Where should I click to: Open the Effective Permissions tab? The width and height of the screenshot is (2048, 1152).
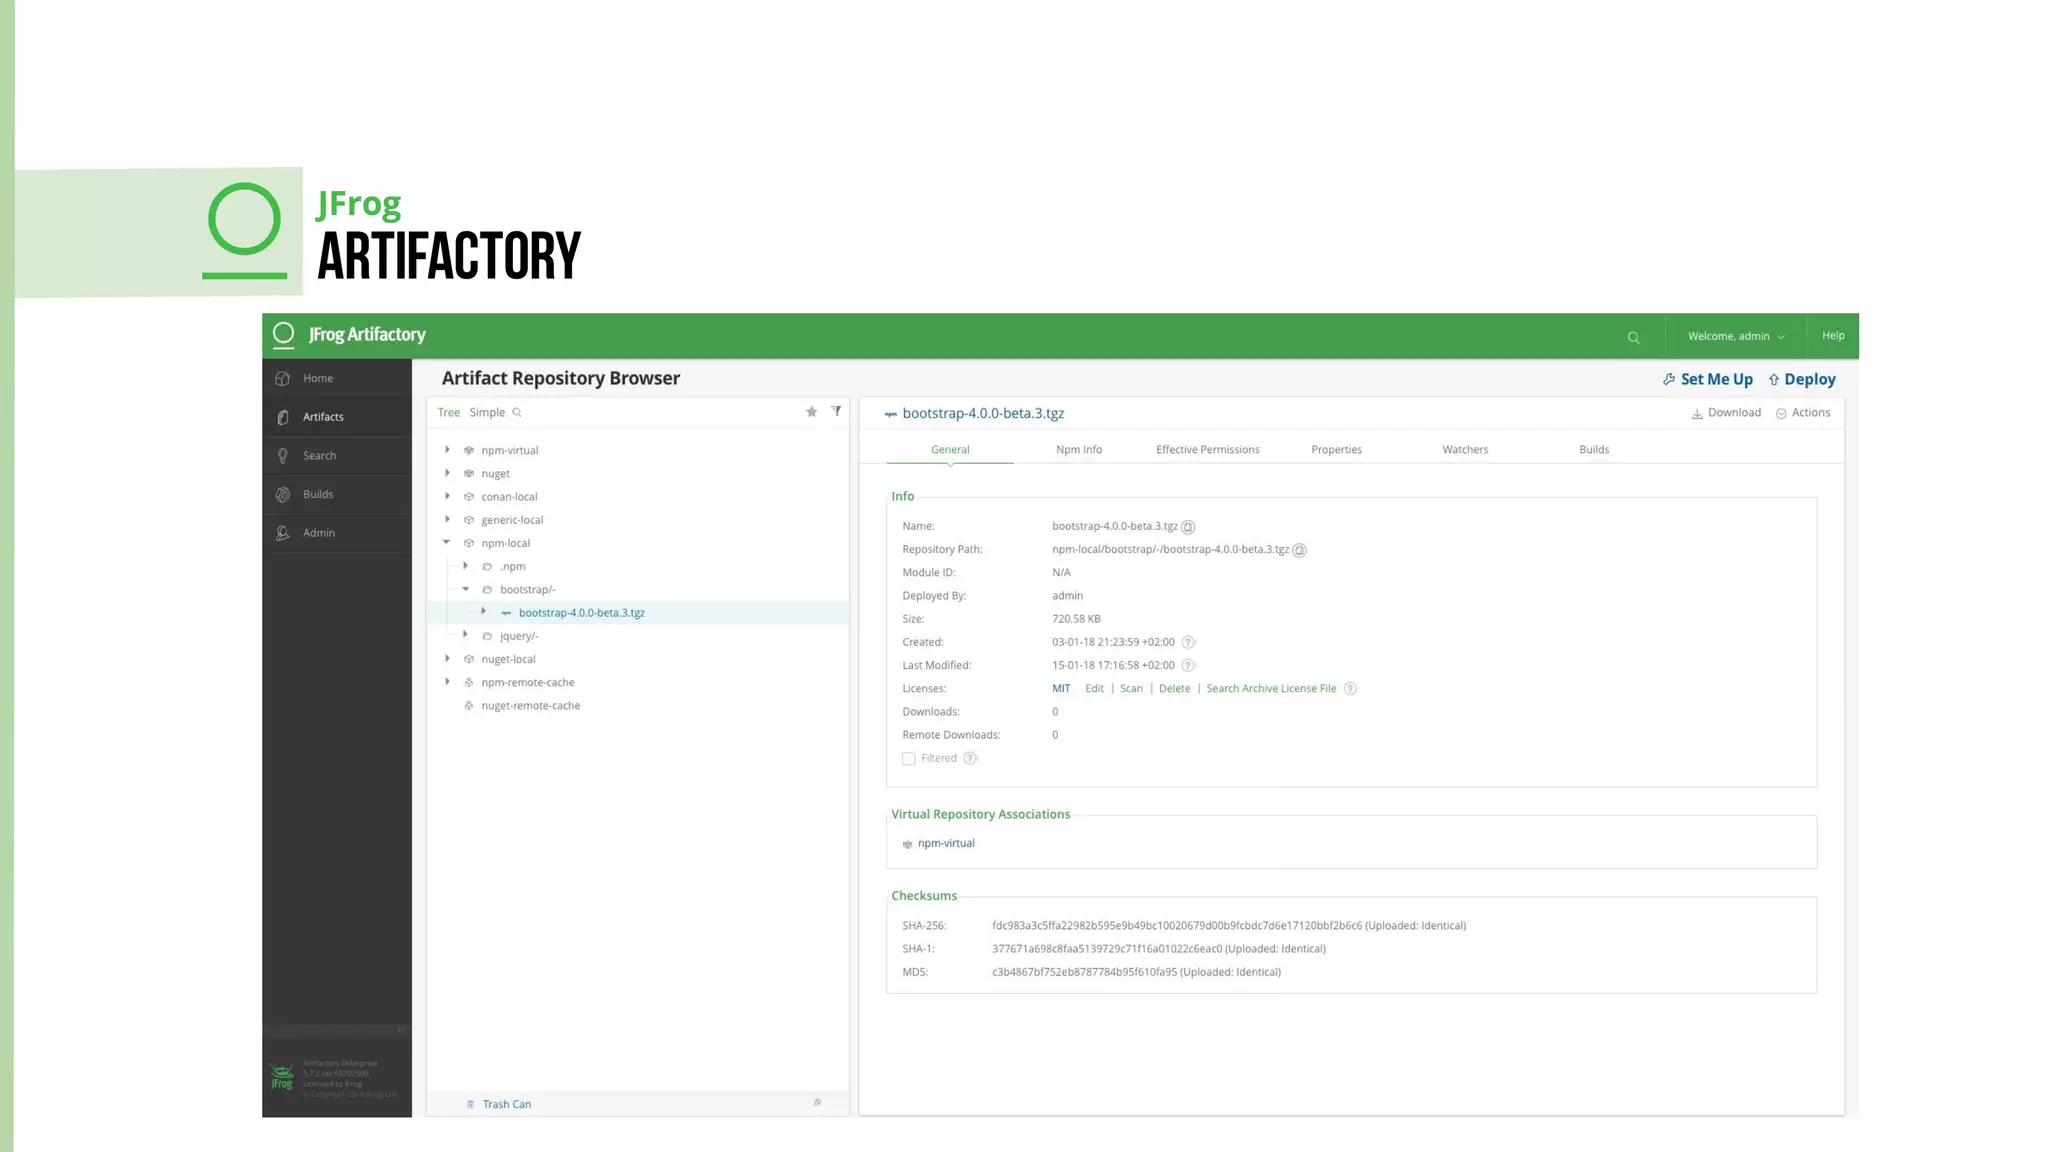(x=1207, y=450)
